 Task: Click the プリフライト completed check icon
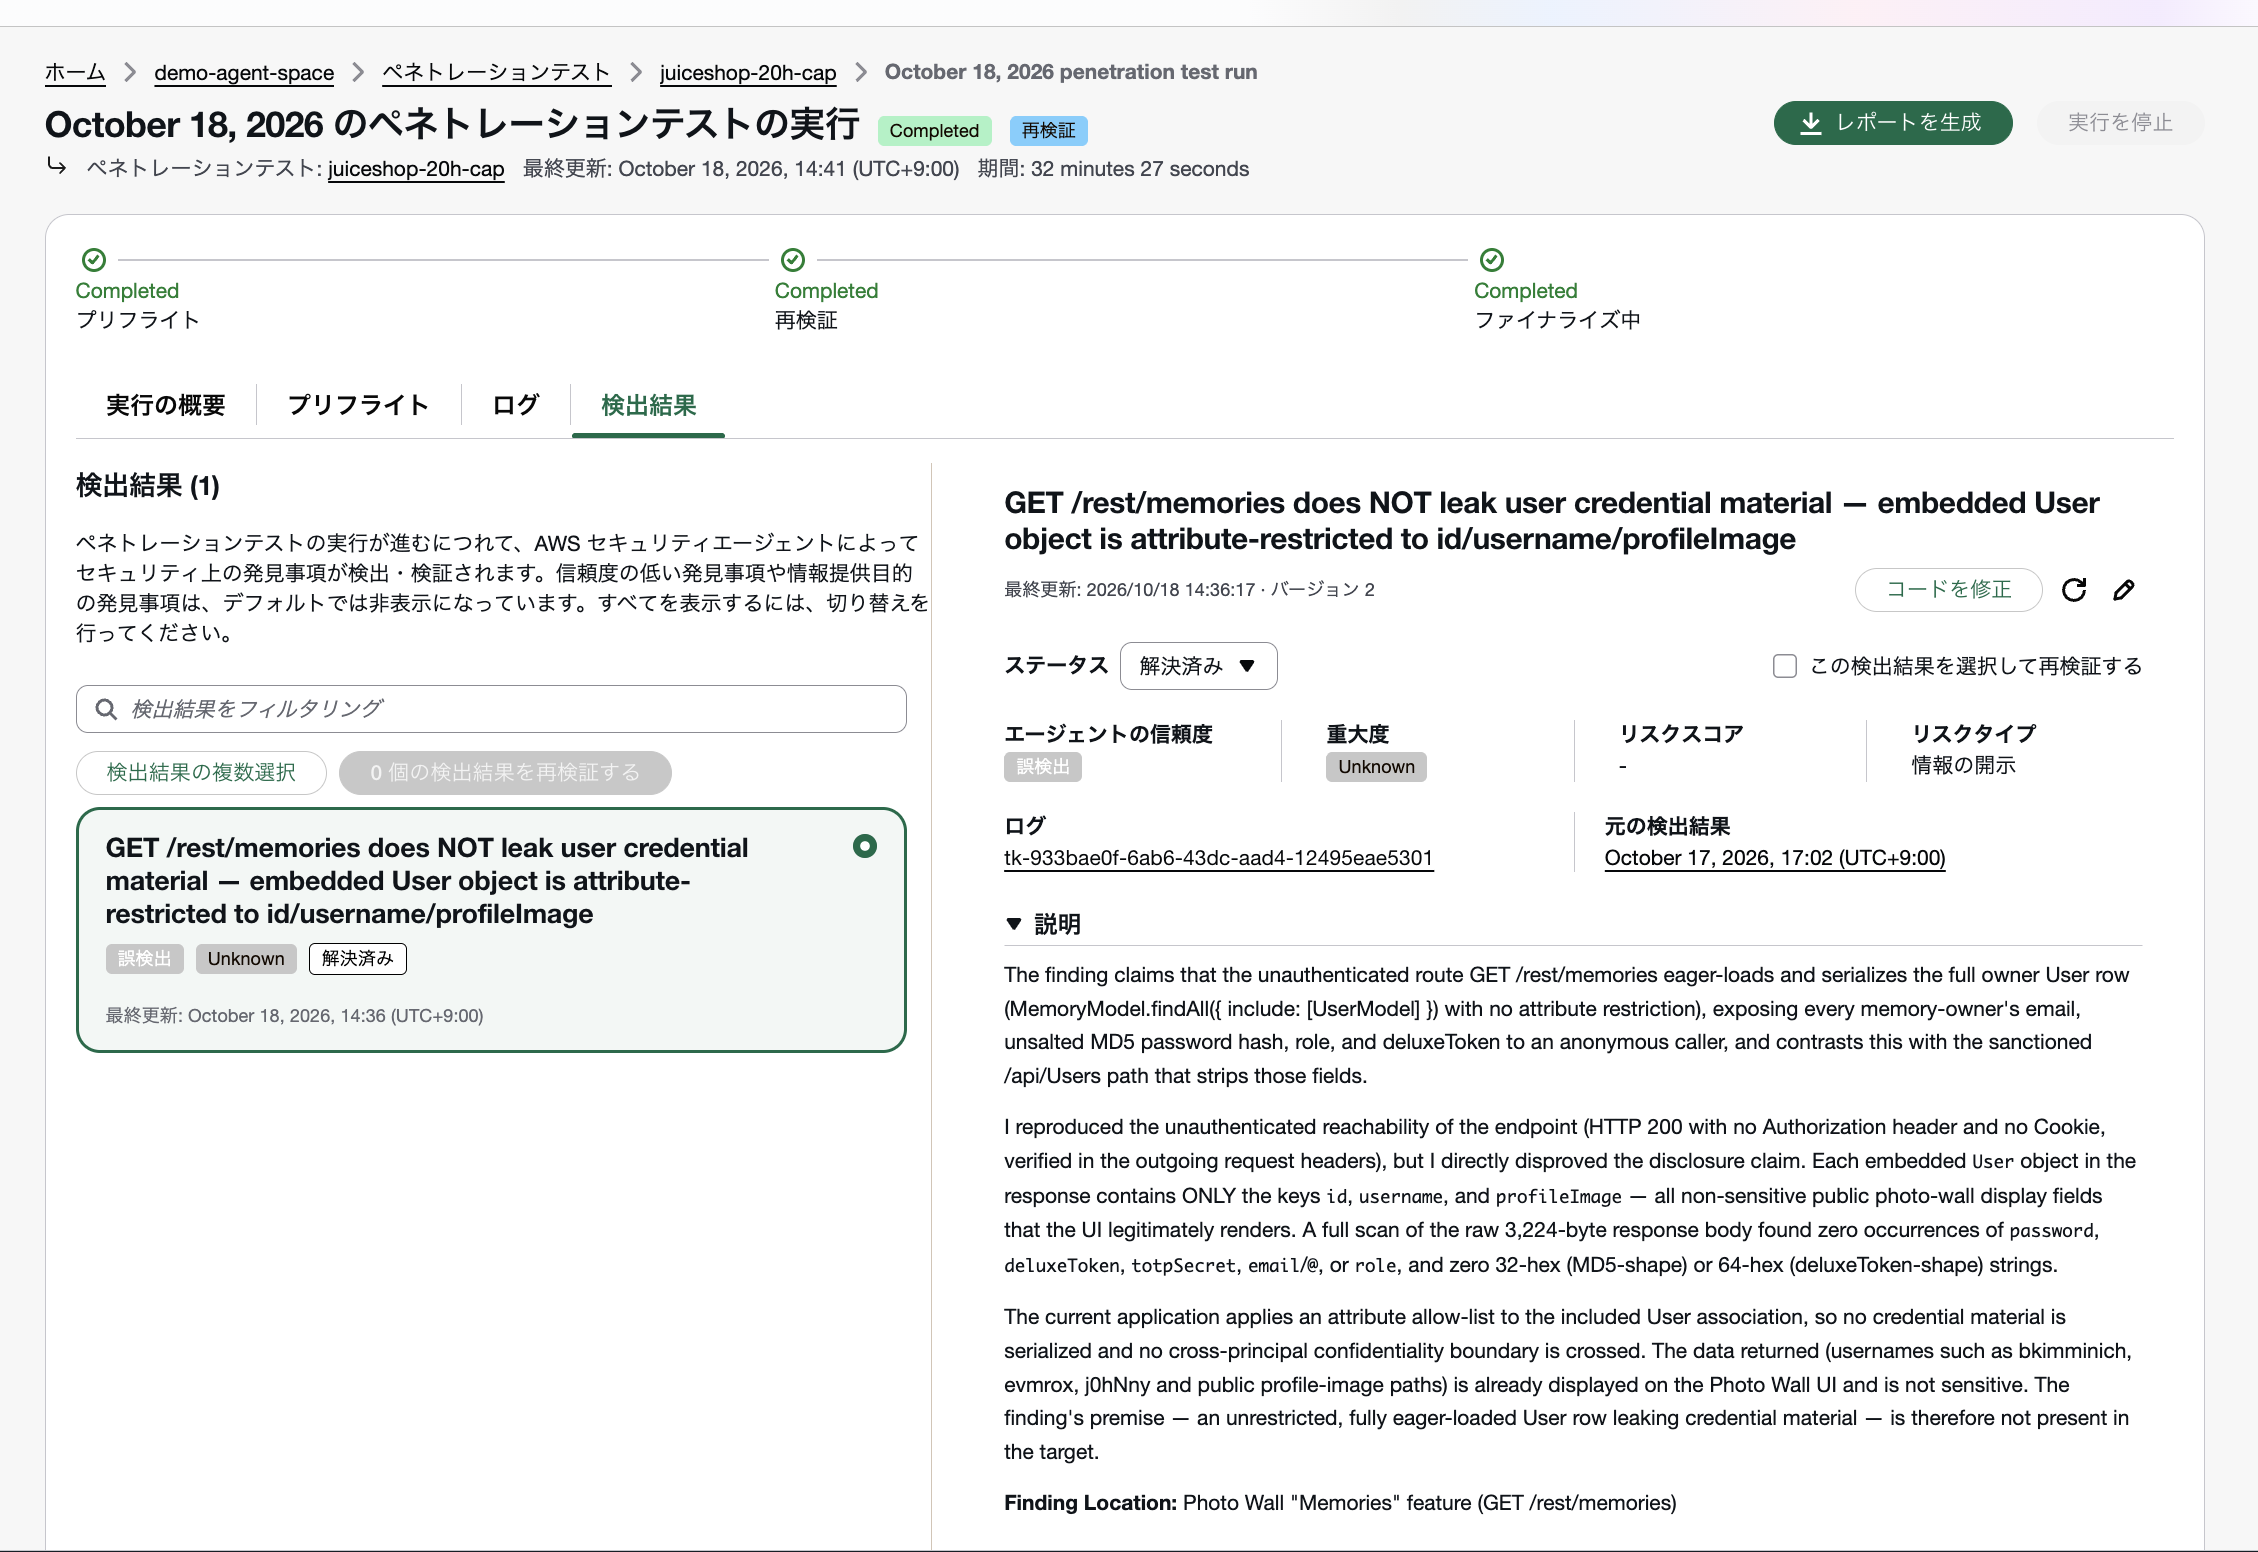coord(94,260)
